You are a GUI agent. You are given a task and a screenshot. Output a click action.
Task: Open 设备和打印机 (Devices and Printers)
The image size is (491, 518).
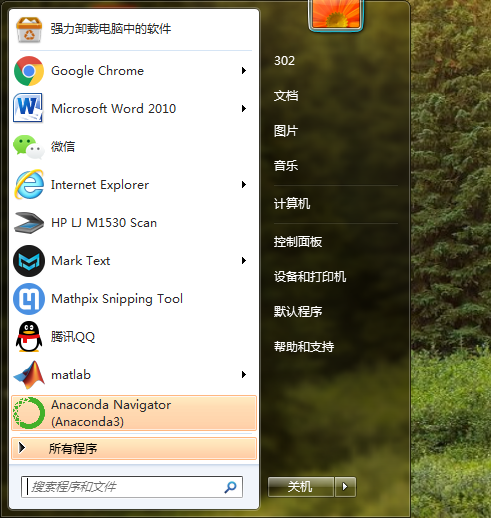pyautogui.click(x=310, y=277)
